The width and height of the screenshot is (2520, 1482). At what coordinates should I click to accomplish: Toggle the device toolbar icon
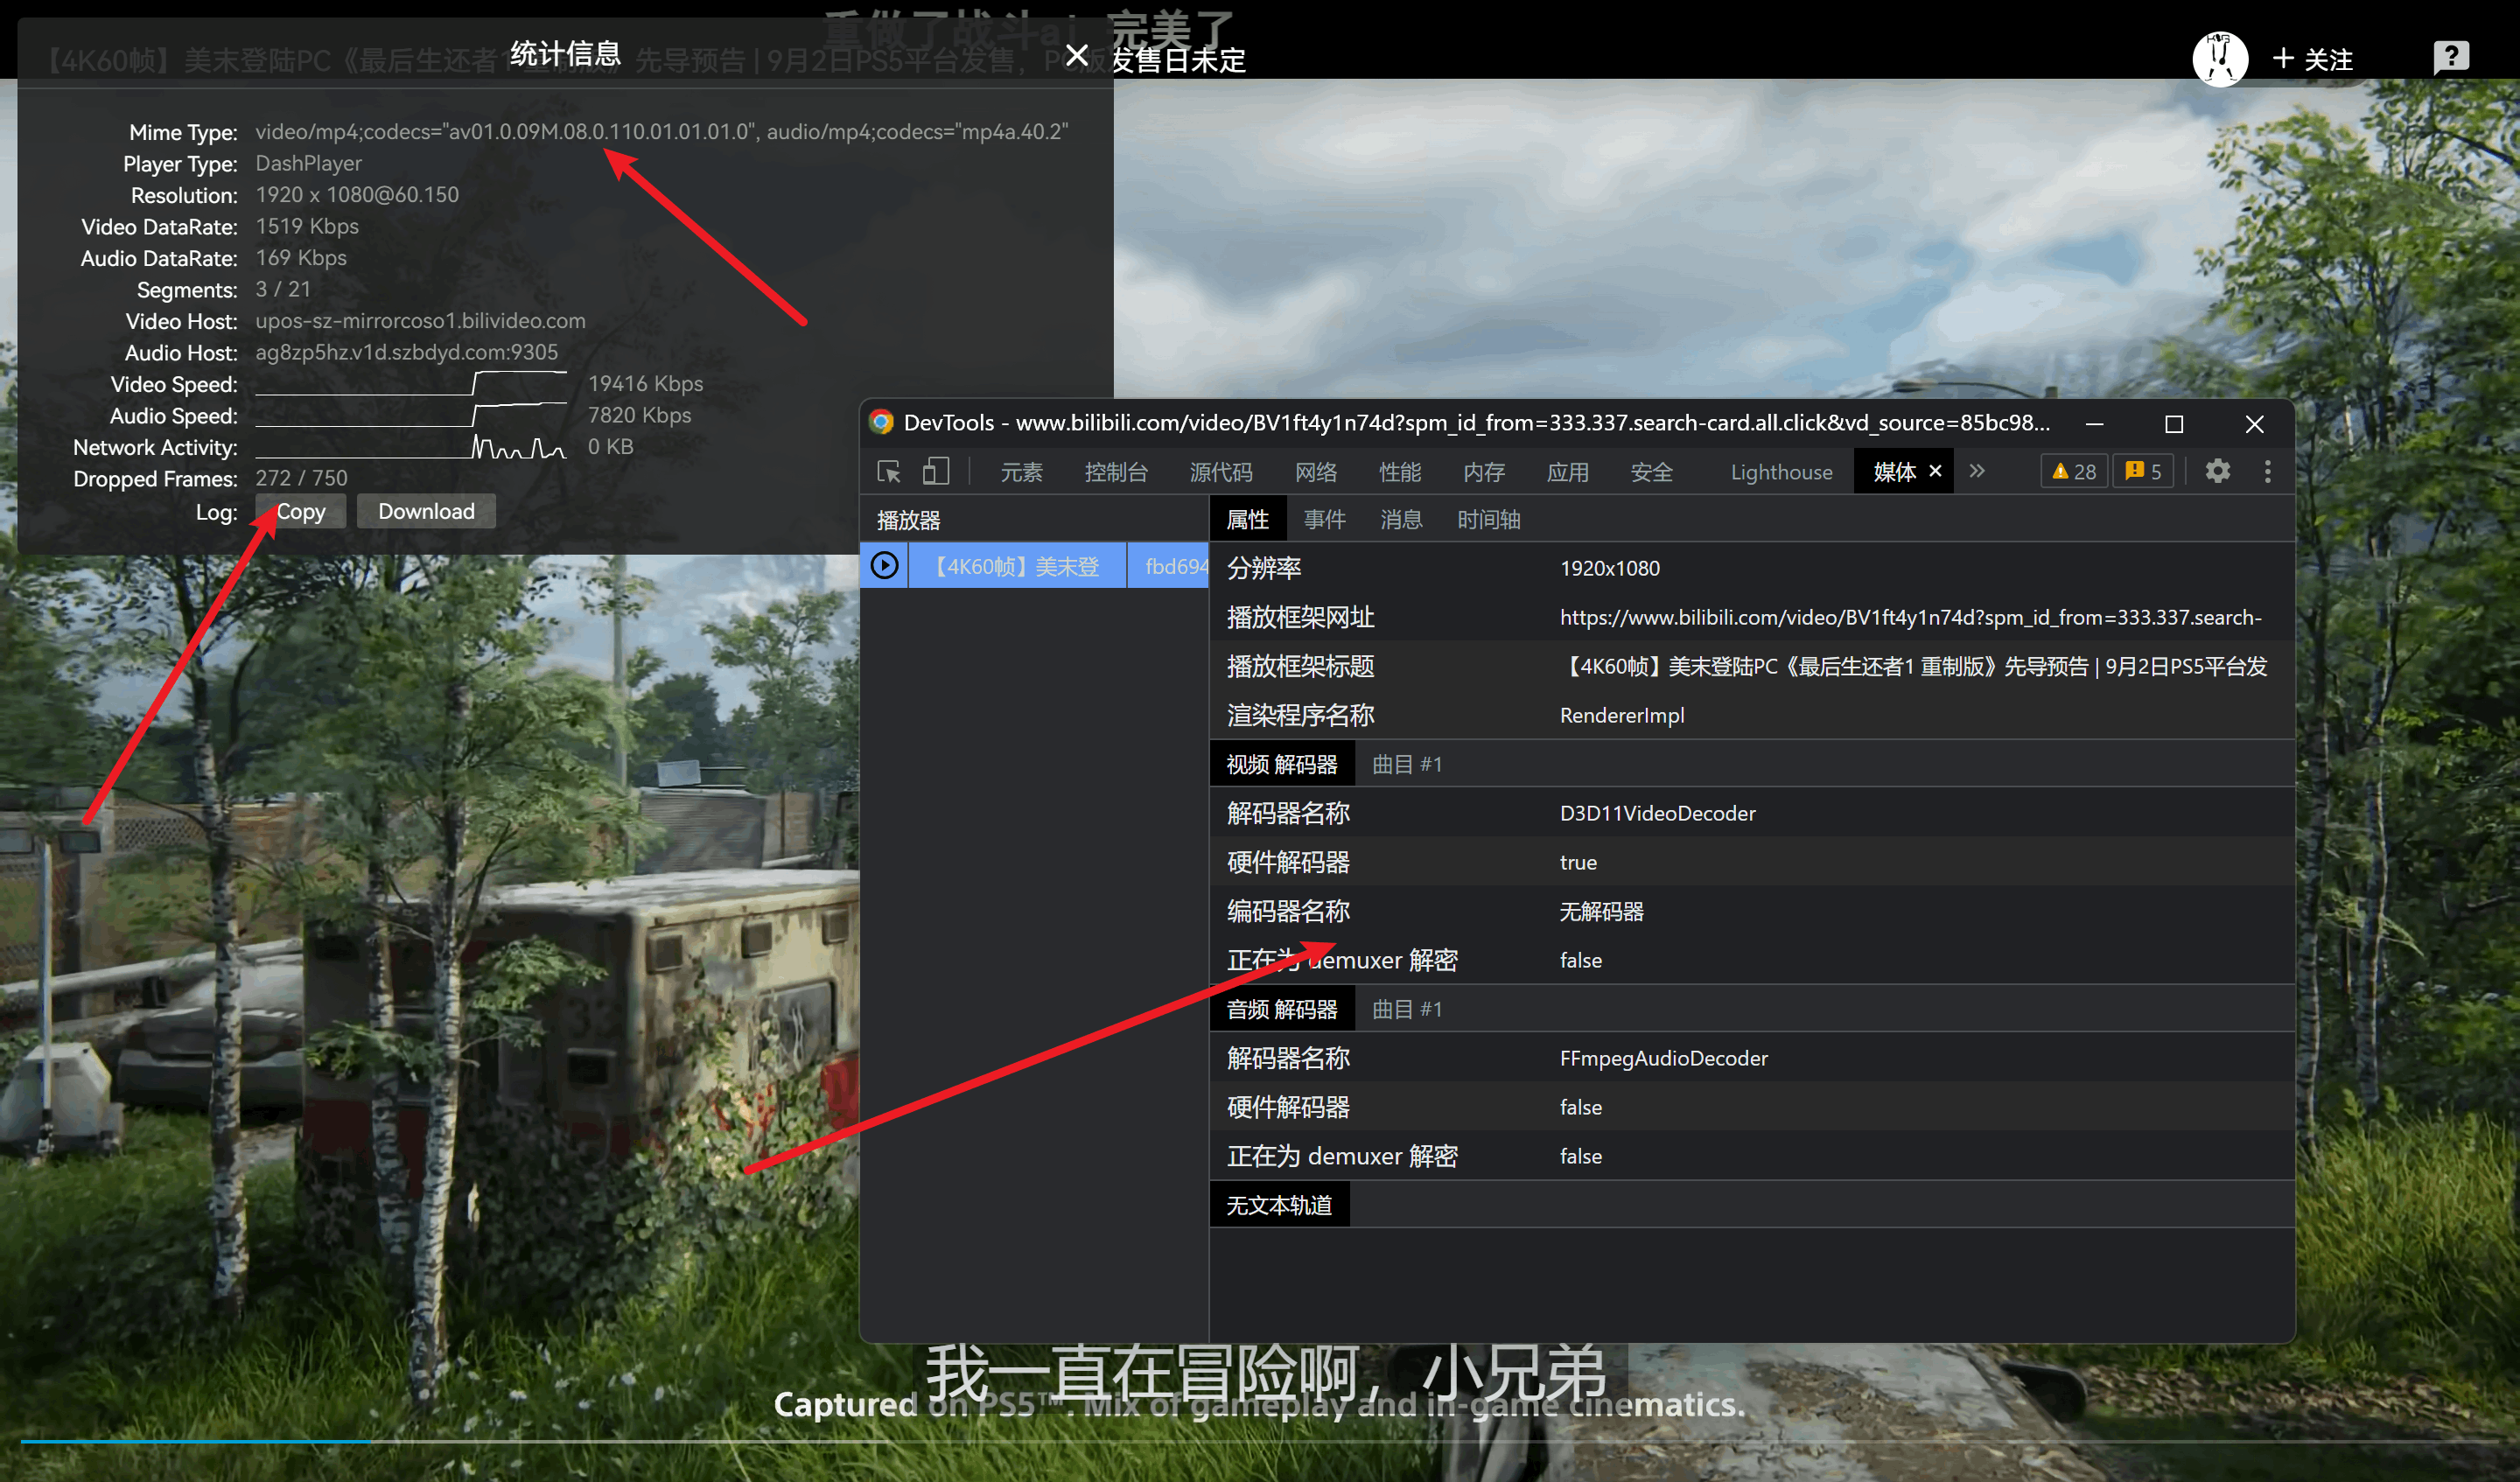click(x=935, y=471)
